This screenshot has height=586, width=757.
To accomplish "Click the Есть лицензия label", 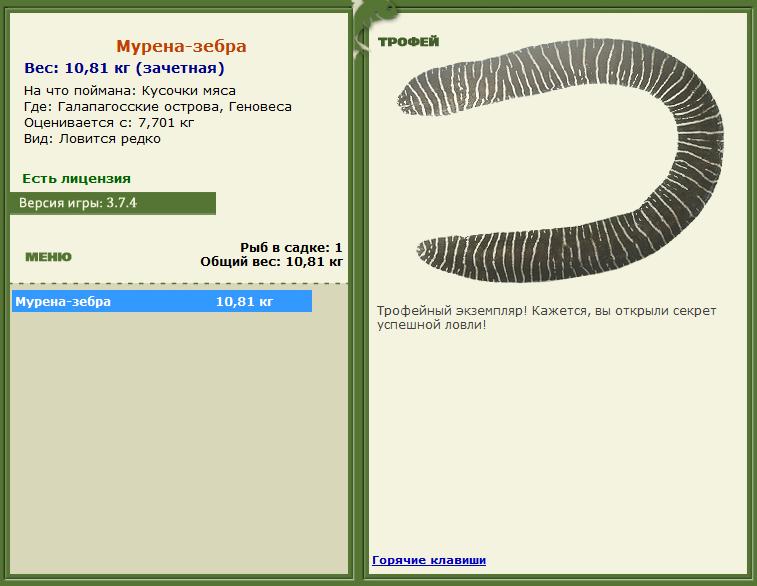I will pos(76,179).
